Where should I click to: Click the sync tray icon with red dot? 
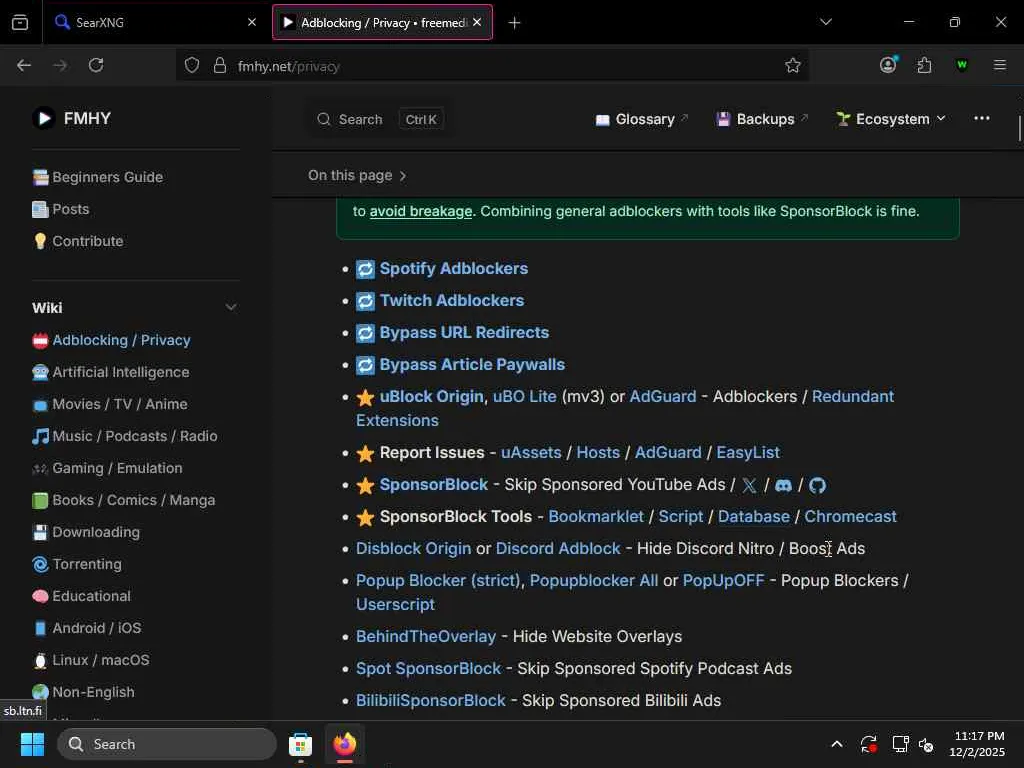[x=869, y=744]
